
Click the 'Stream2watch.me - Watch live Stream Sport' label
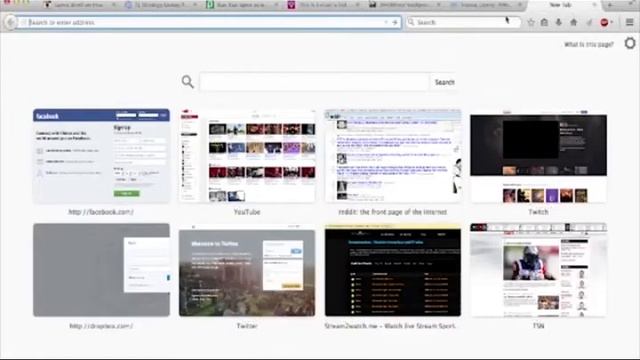(390, 326)
